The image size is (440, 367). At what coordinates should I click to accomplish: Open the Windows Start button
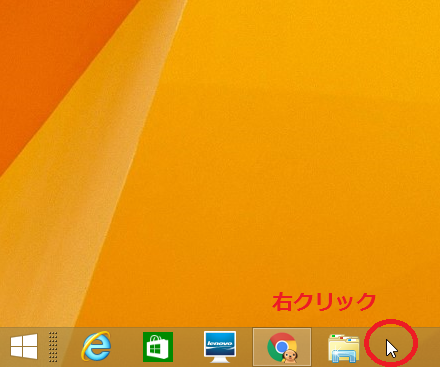pos(24,347)
